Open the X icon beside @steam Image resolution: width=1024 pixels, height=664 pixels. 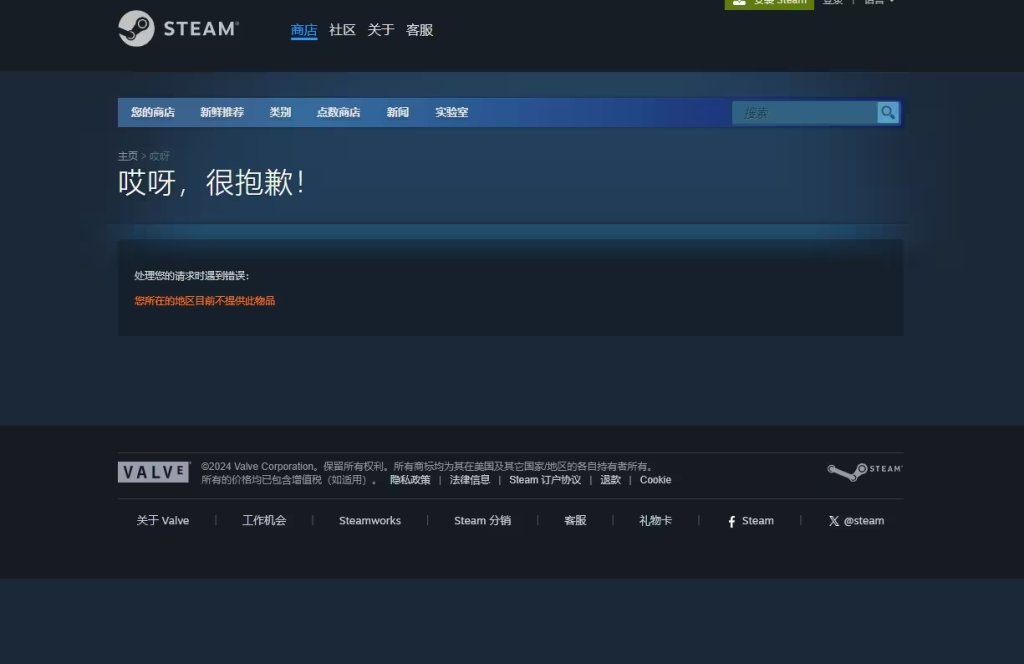pos(834,521)
